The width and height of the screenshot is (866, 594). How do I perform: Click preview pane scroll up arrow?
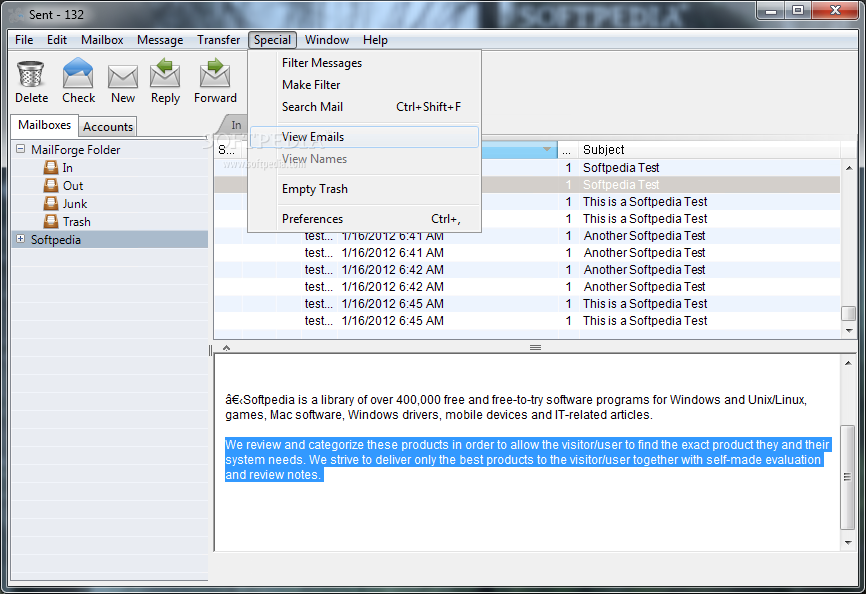[848, 363]
